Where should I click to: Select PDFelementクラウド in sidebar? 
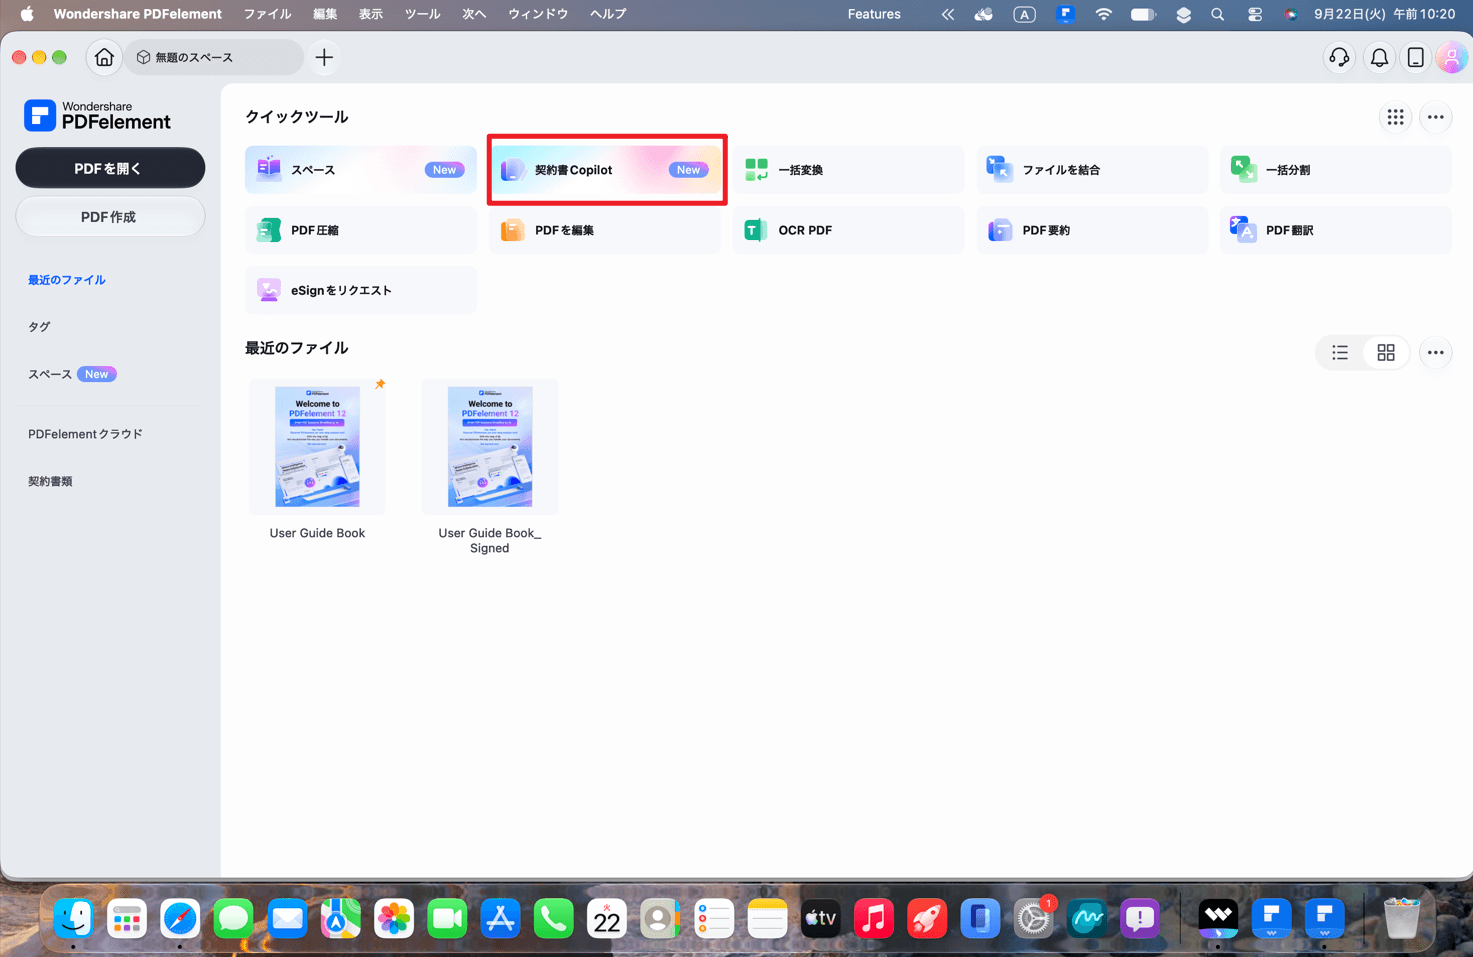click(x=85, y=434)
